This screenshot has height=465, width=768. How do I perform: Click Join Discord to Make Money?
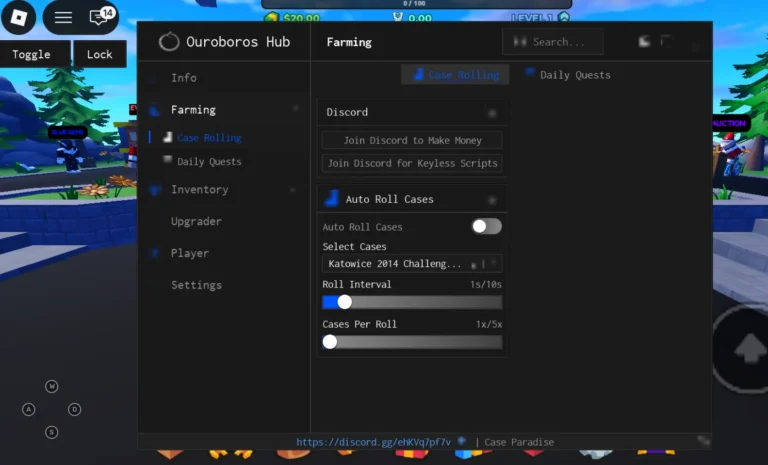coord(412,140)
